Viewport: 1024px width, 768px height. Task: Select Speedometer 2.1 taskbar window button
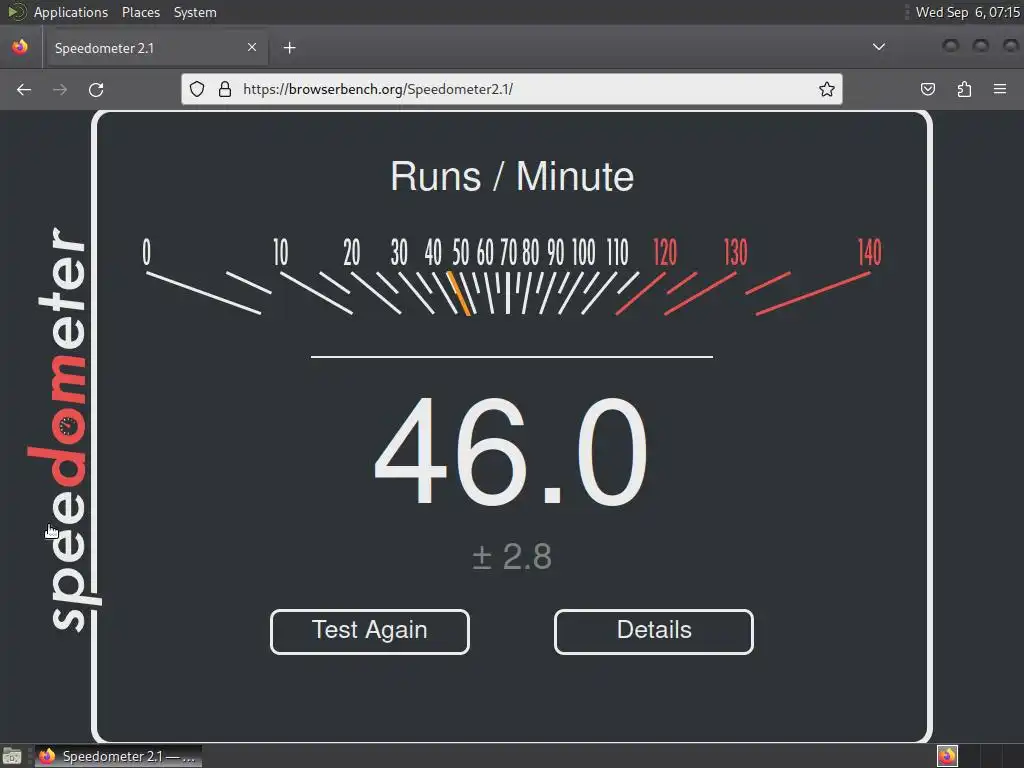(118, 756)
